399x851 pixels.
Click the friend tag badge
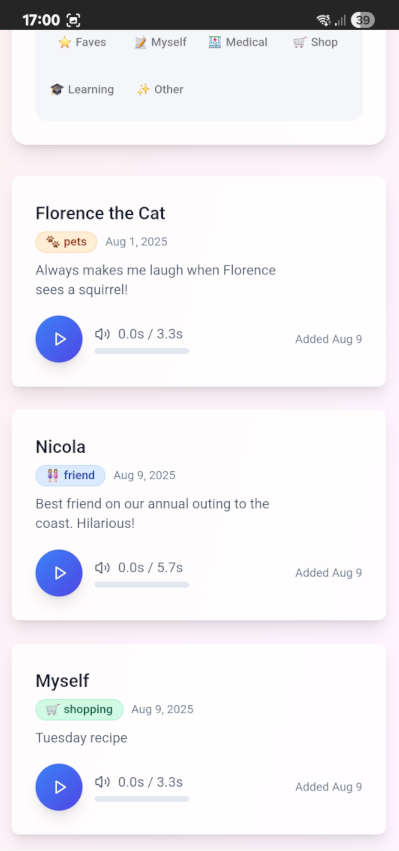[71, 476]
